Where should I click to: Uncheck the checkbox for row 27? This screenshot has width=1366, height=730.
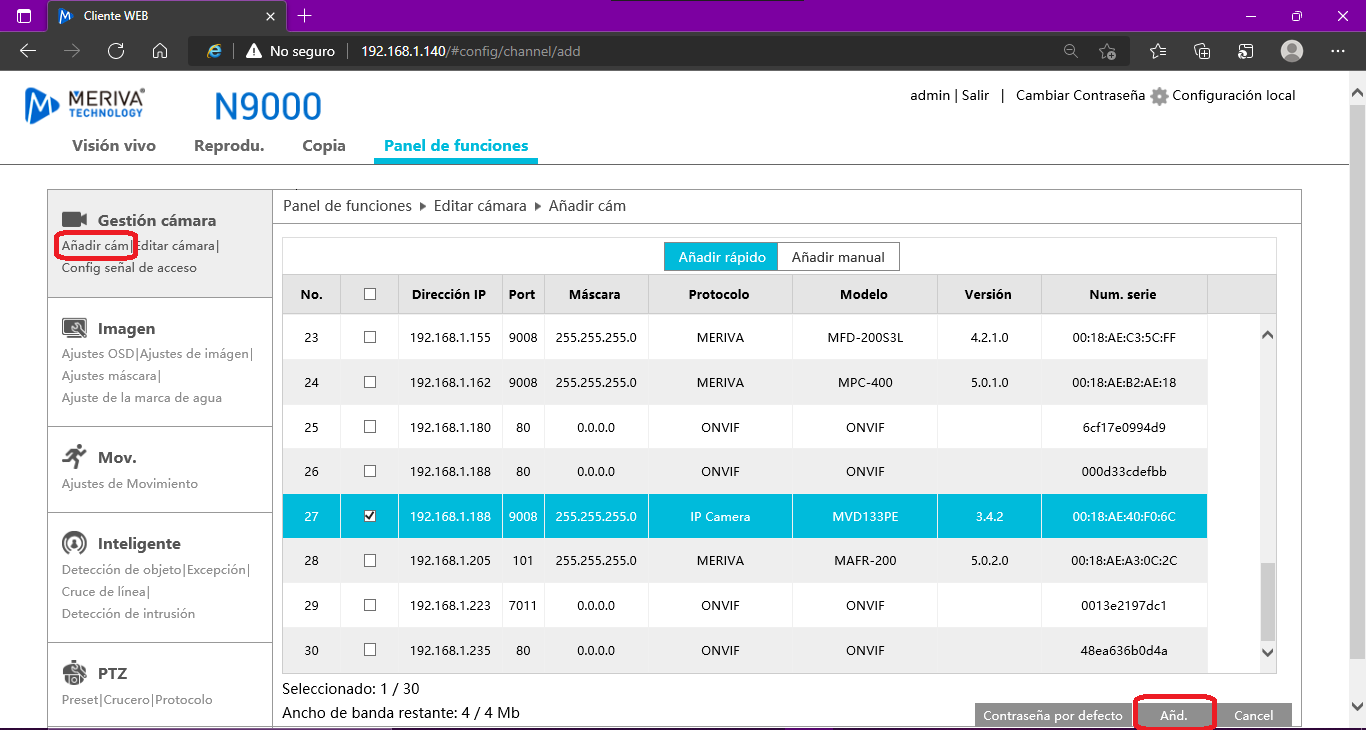(370, 516)
